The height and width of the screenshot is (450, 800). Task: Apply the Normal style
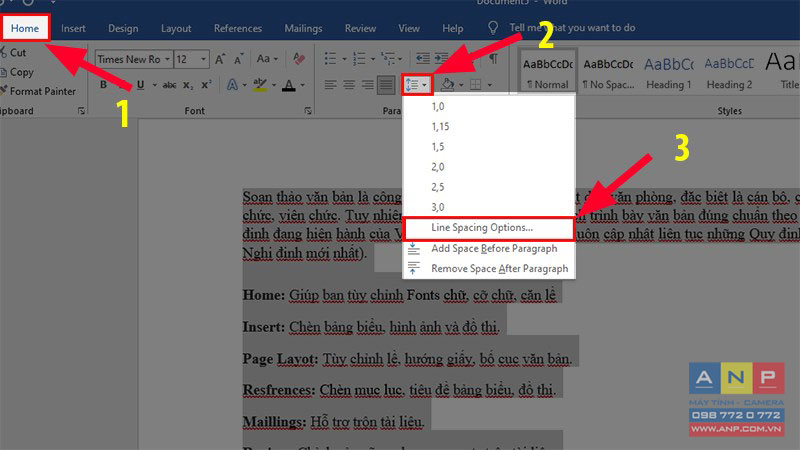548,72
